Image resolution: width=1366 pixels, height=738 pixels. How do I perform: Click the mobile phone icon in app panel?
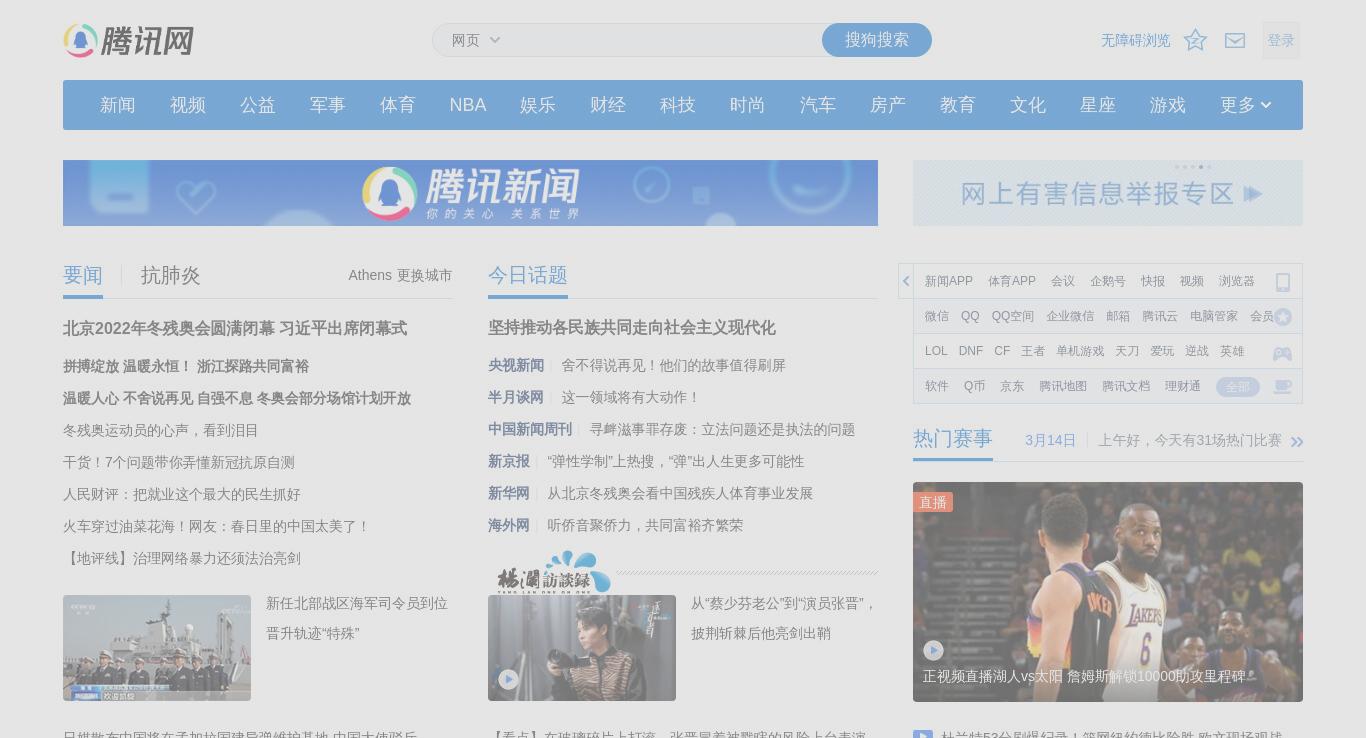pos(1282,282)
